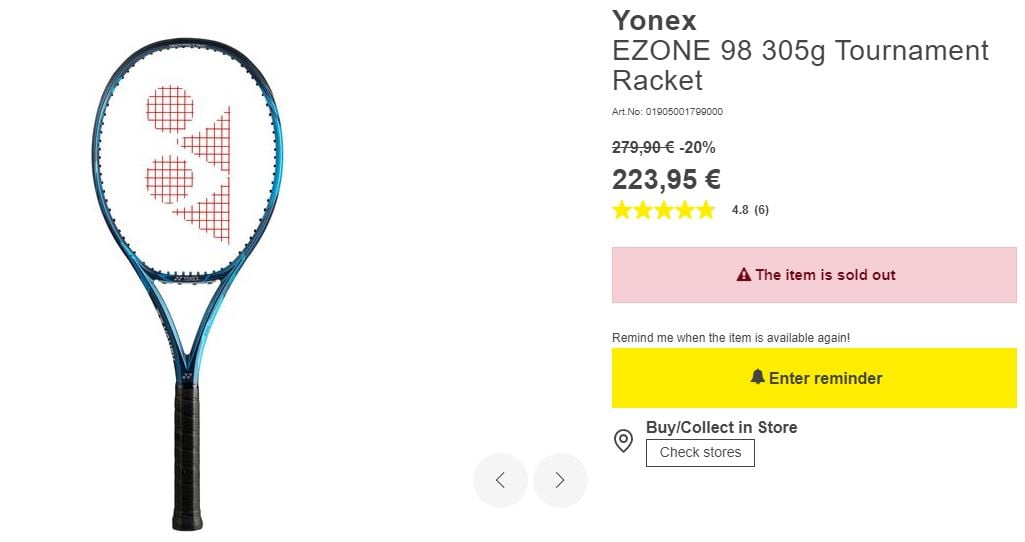
Task: Click the crossed-out 279,90 € price
Action: 643,148
